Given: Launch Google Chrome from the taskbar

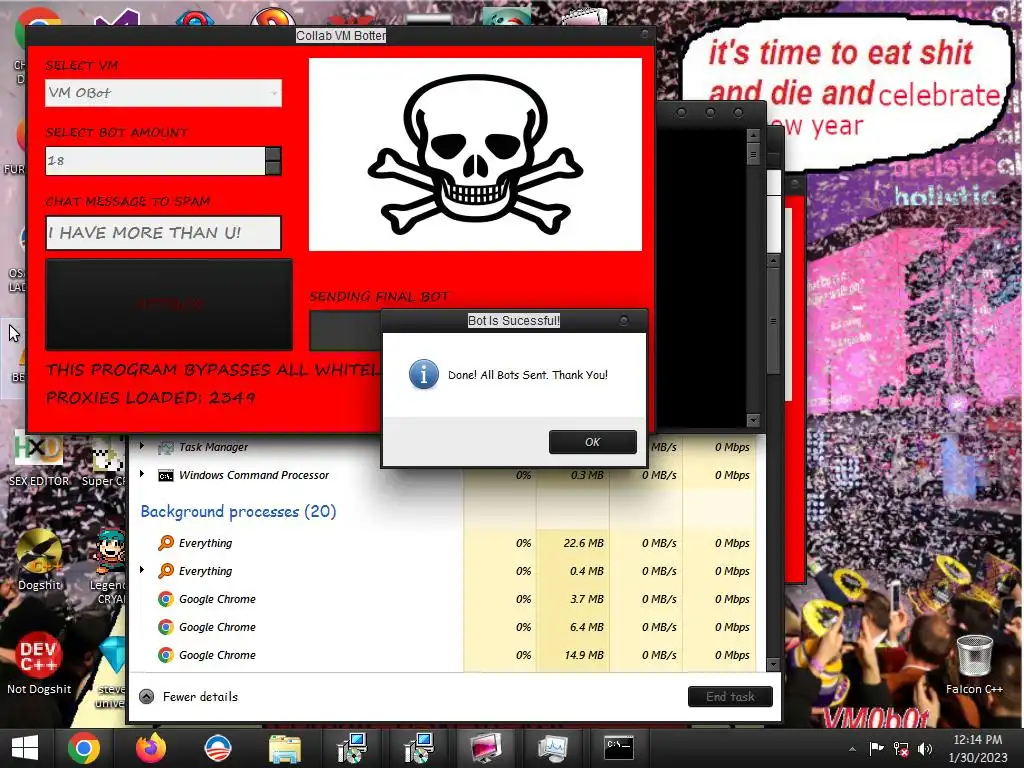Looking at the screenshot, I should point(84,748).
